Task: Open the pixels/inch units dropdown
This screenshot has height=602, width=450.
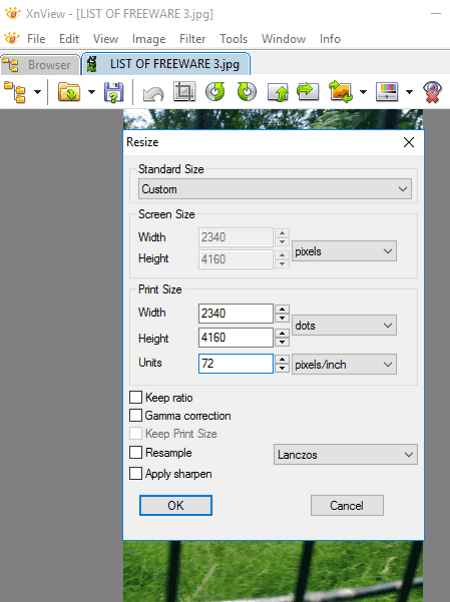Action: point(344,364)
